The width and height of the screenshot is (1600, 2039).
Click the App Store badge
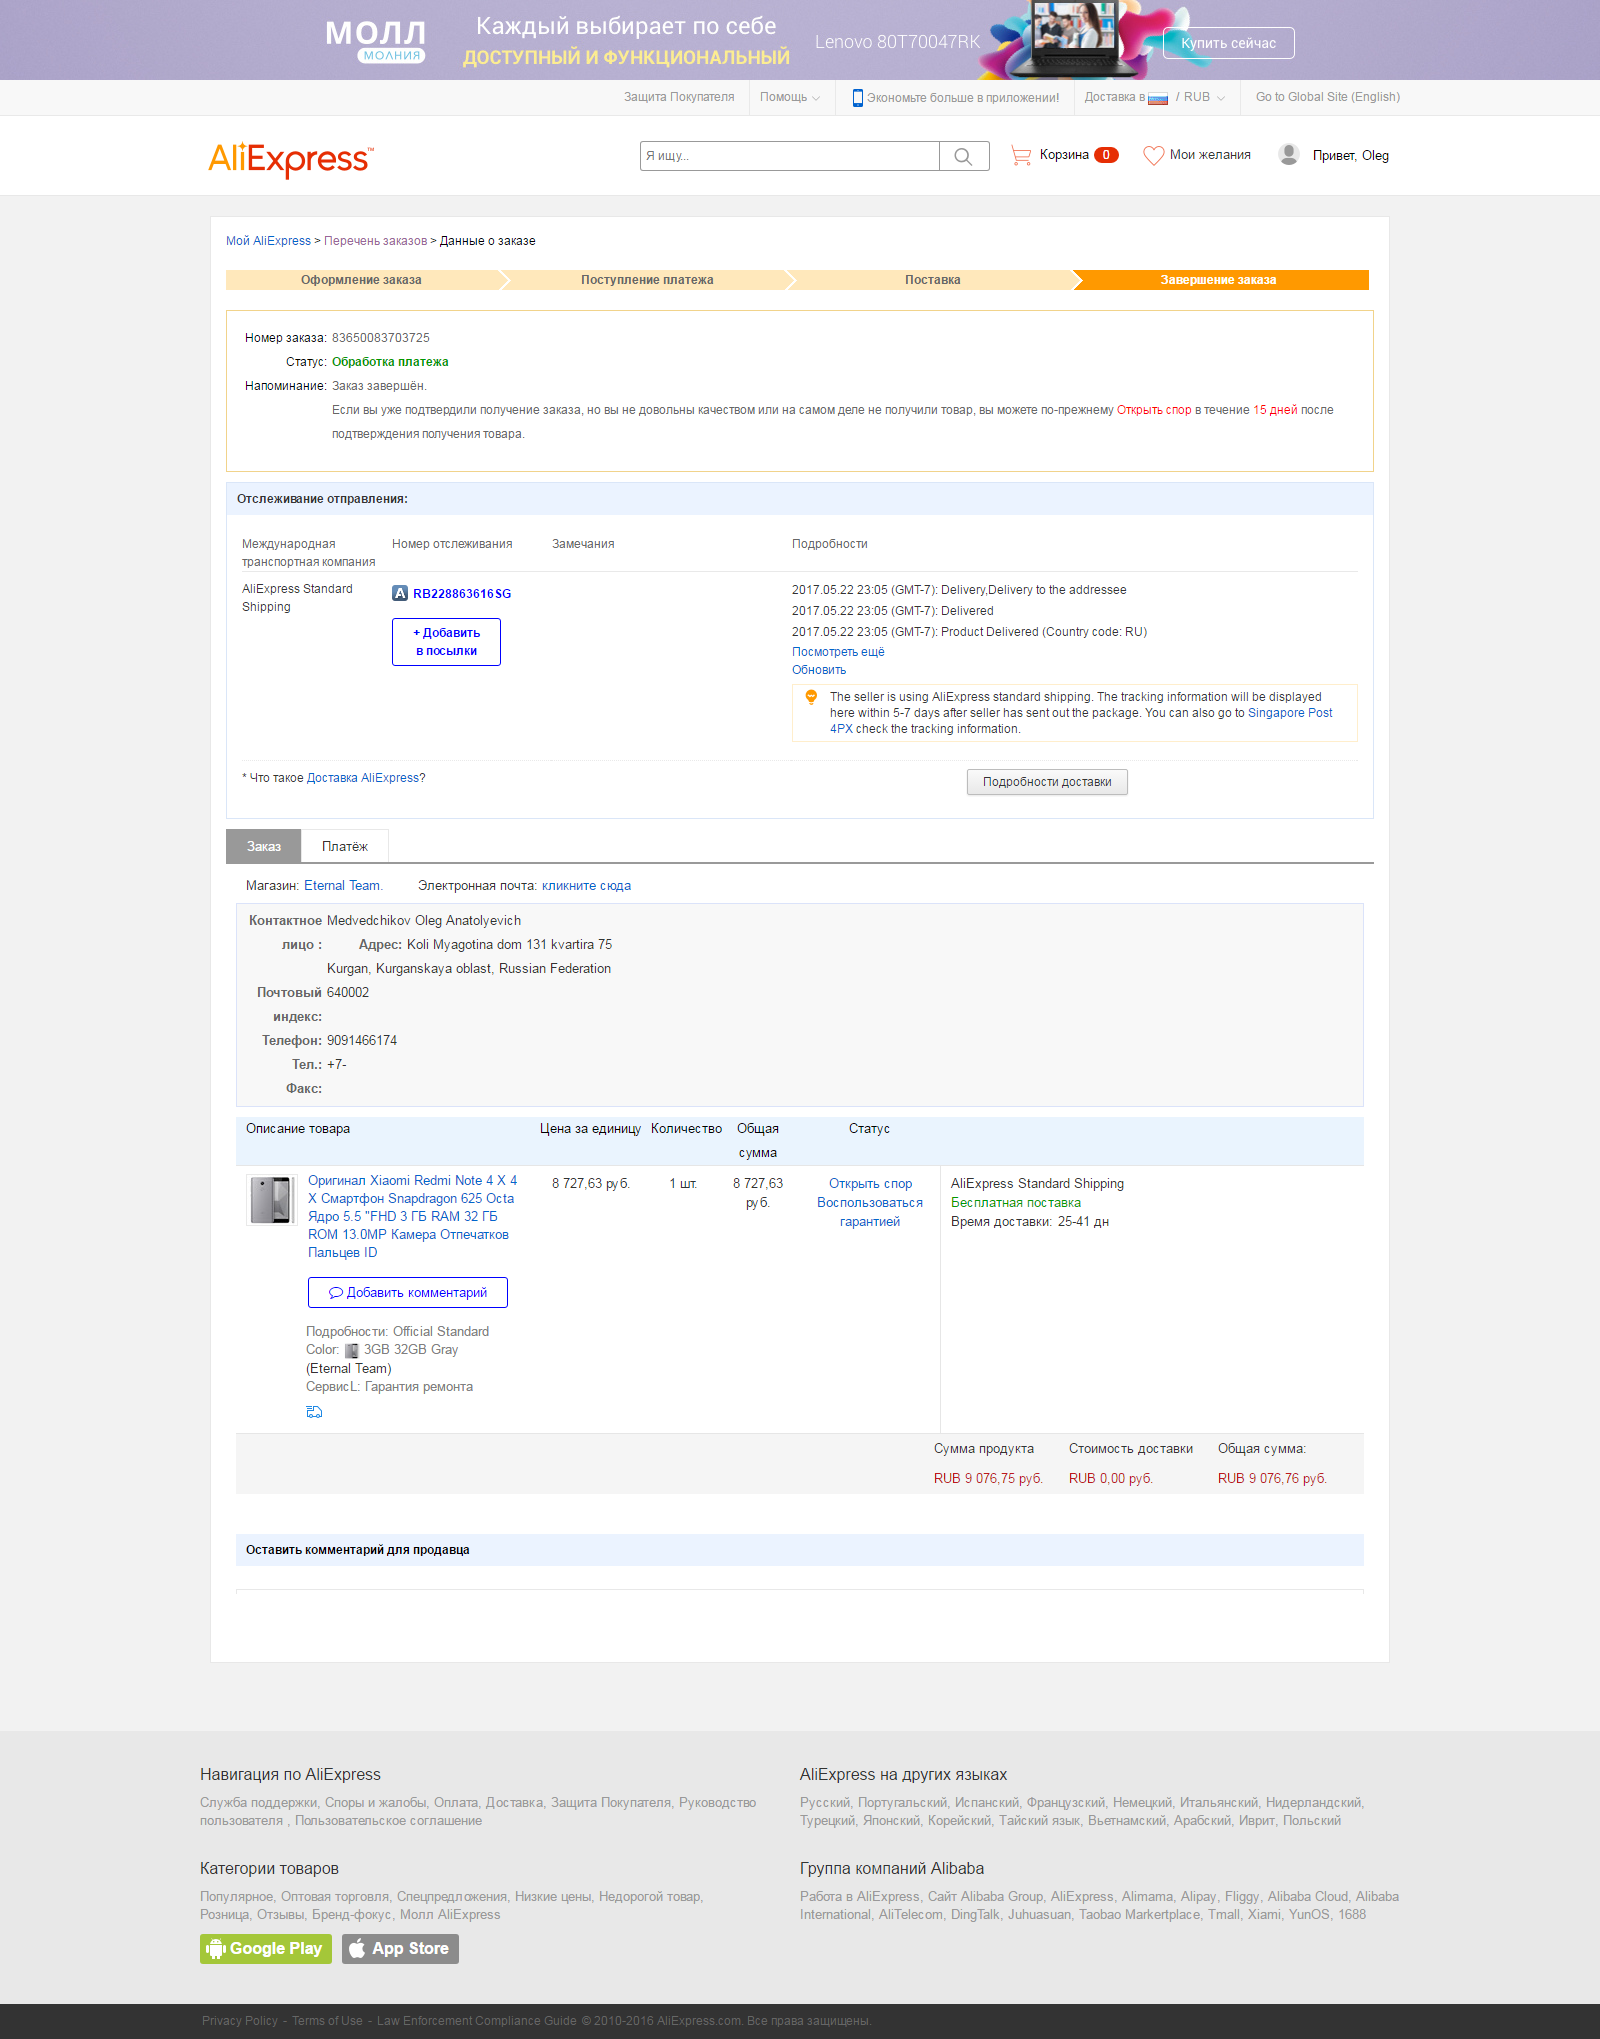coord(400,1948)
